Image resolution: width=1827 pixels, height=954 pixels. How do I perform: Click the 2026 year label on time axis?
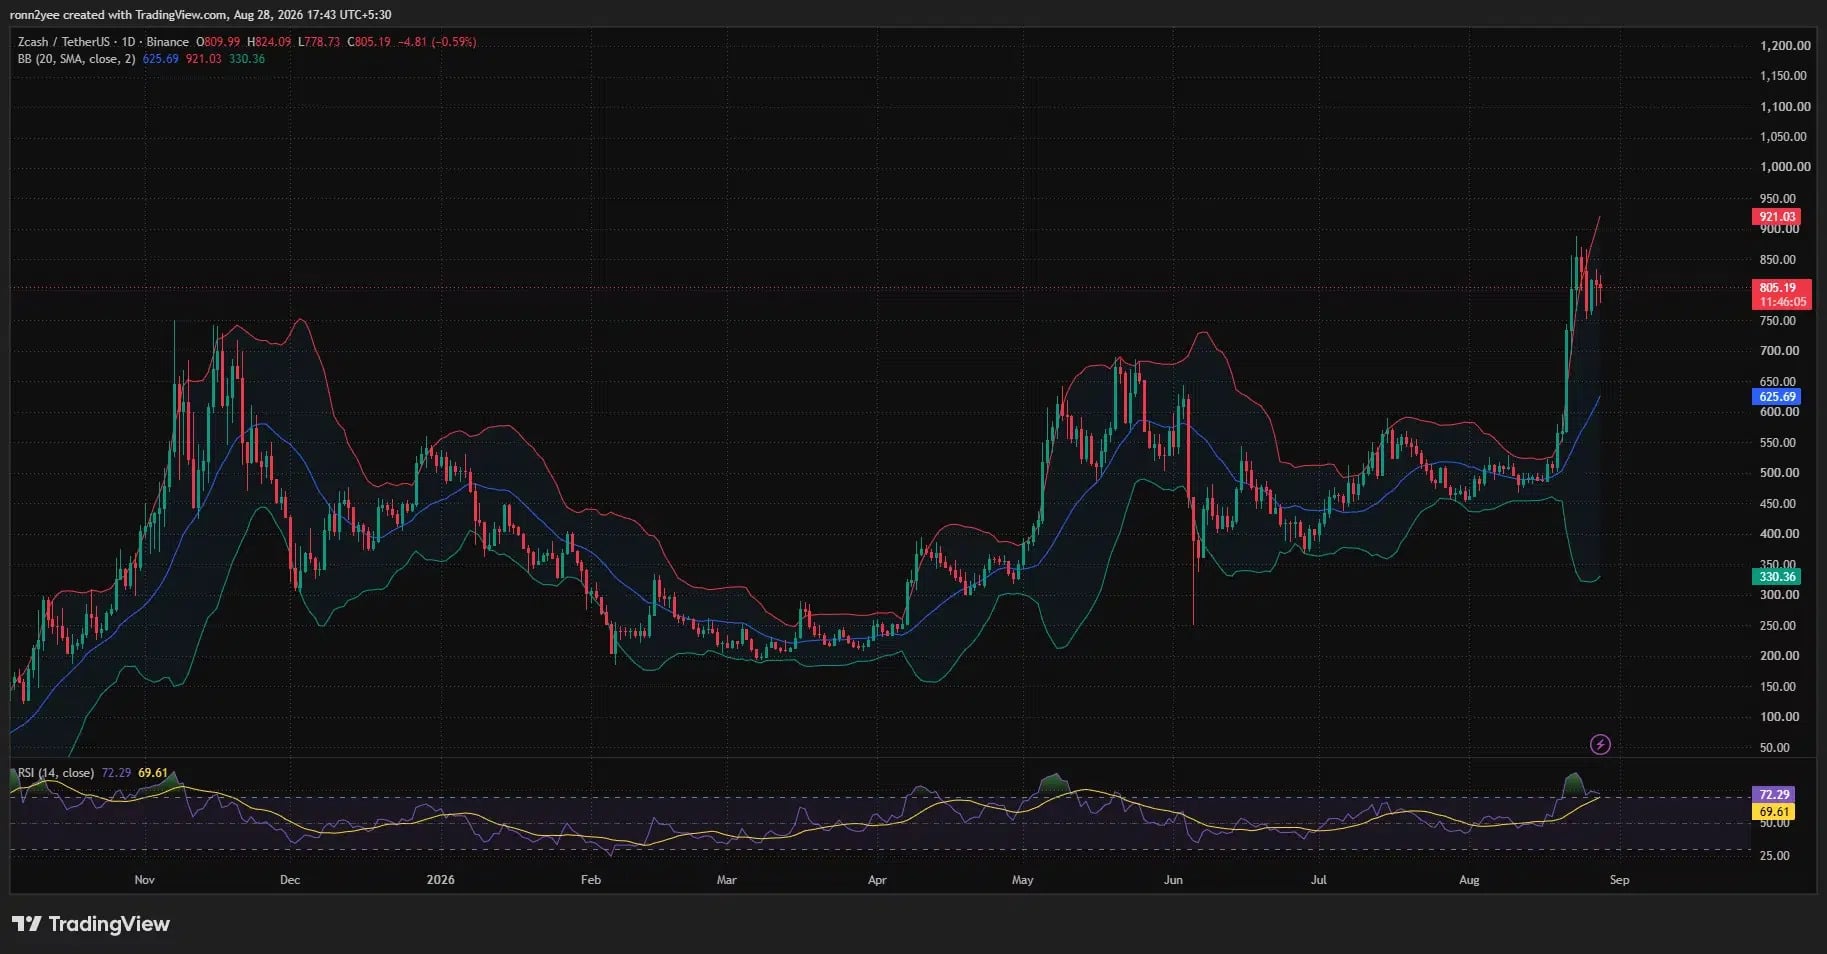pos(440,880)
